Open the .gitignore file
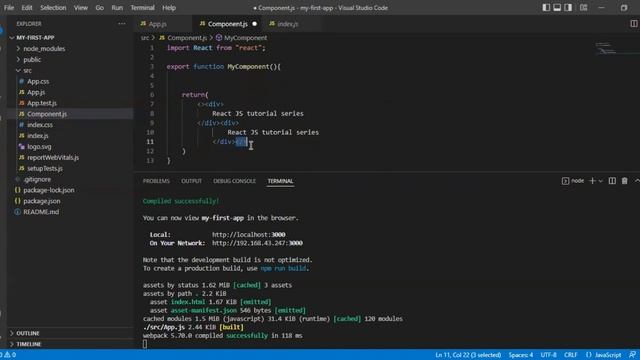640x360 pixels. coord(37,179)
